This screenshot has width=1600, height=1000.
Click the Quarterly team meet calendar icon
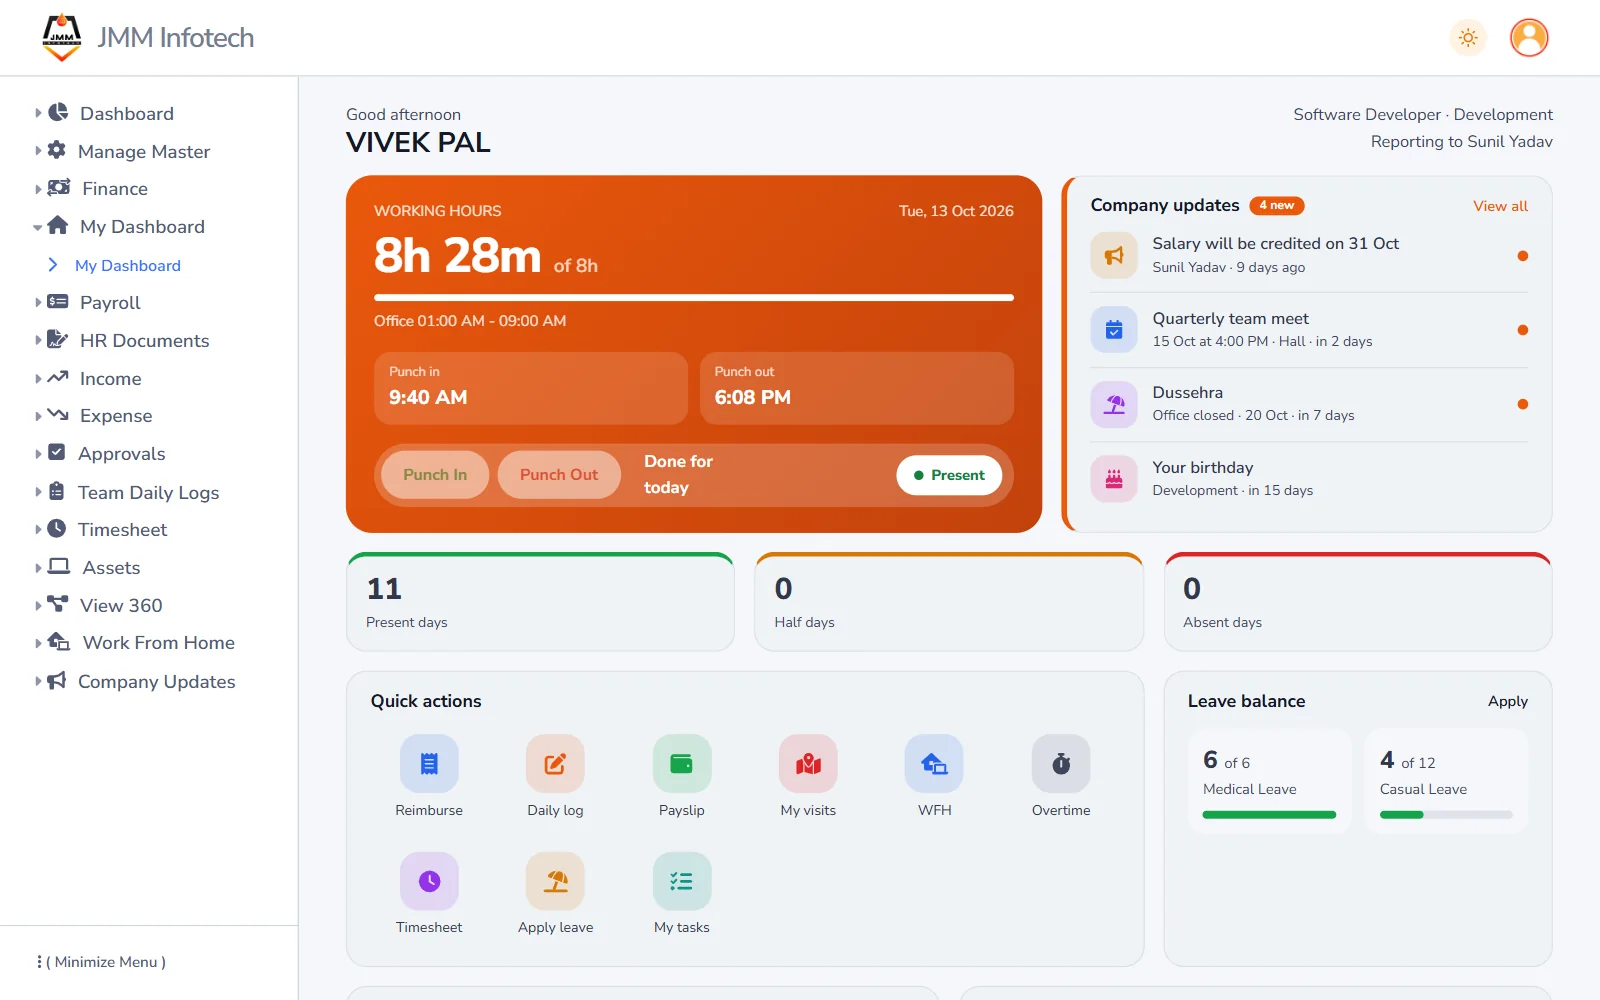pyautogui.click(x=1114, y=329)
